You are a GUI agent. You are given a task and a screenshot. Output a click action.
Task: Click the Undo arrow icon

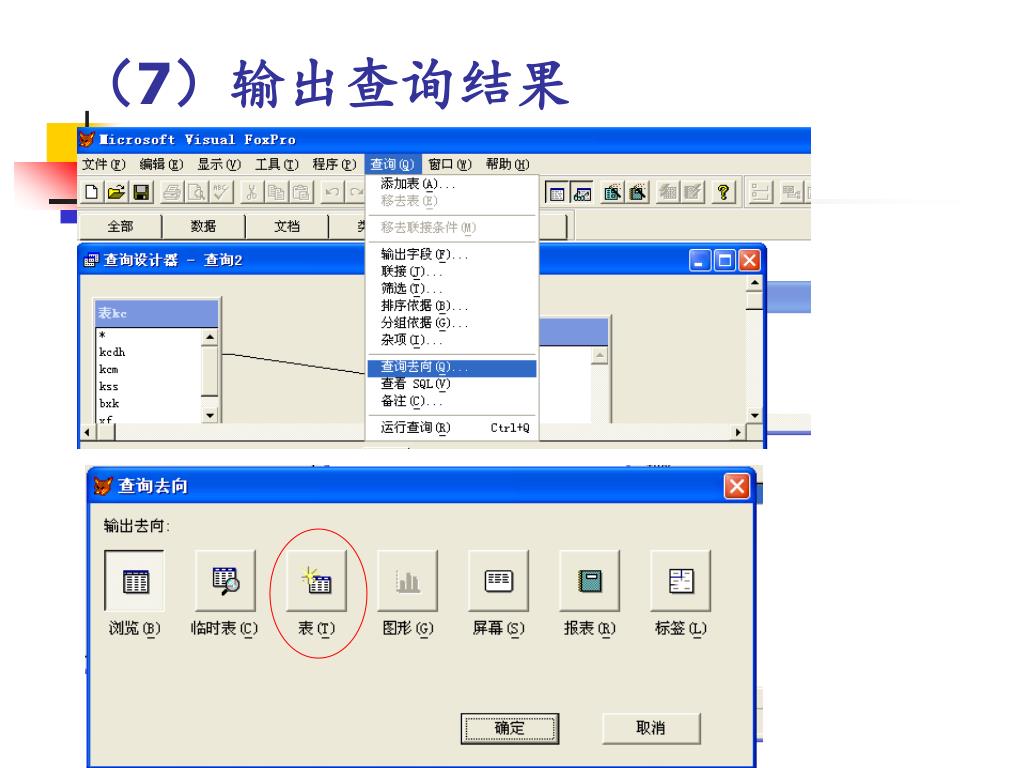tap(332, 192)
